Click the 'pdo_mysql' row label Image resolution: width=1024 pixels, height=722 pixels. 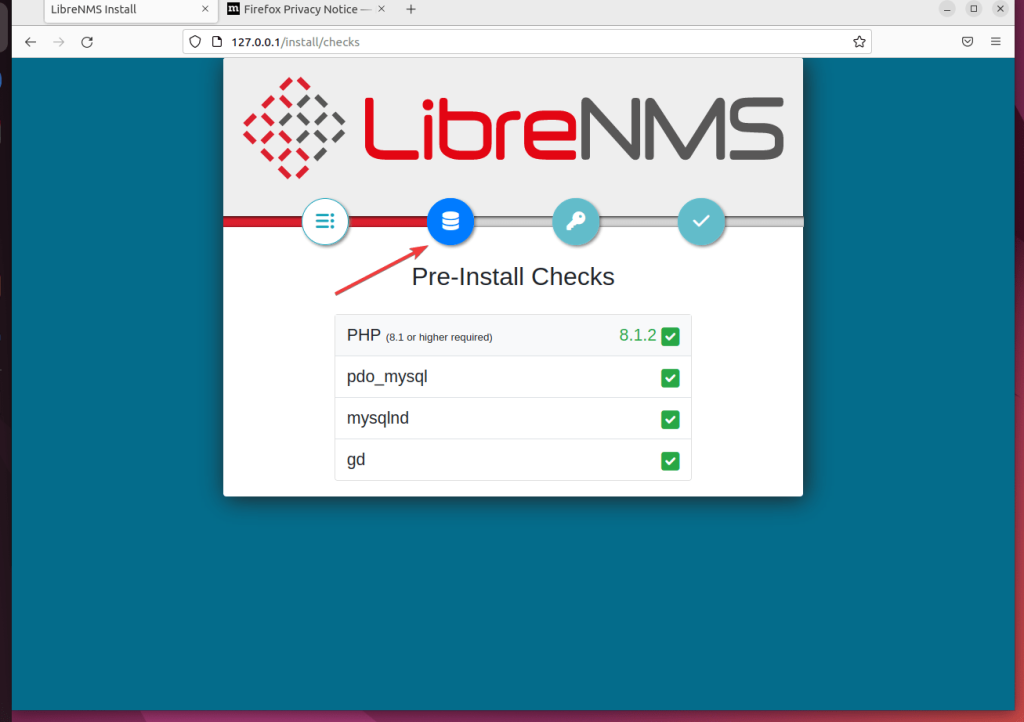pyautogui.click(x=387, y=377)
